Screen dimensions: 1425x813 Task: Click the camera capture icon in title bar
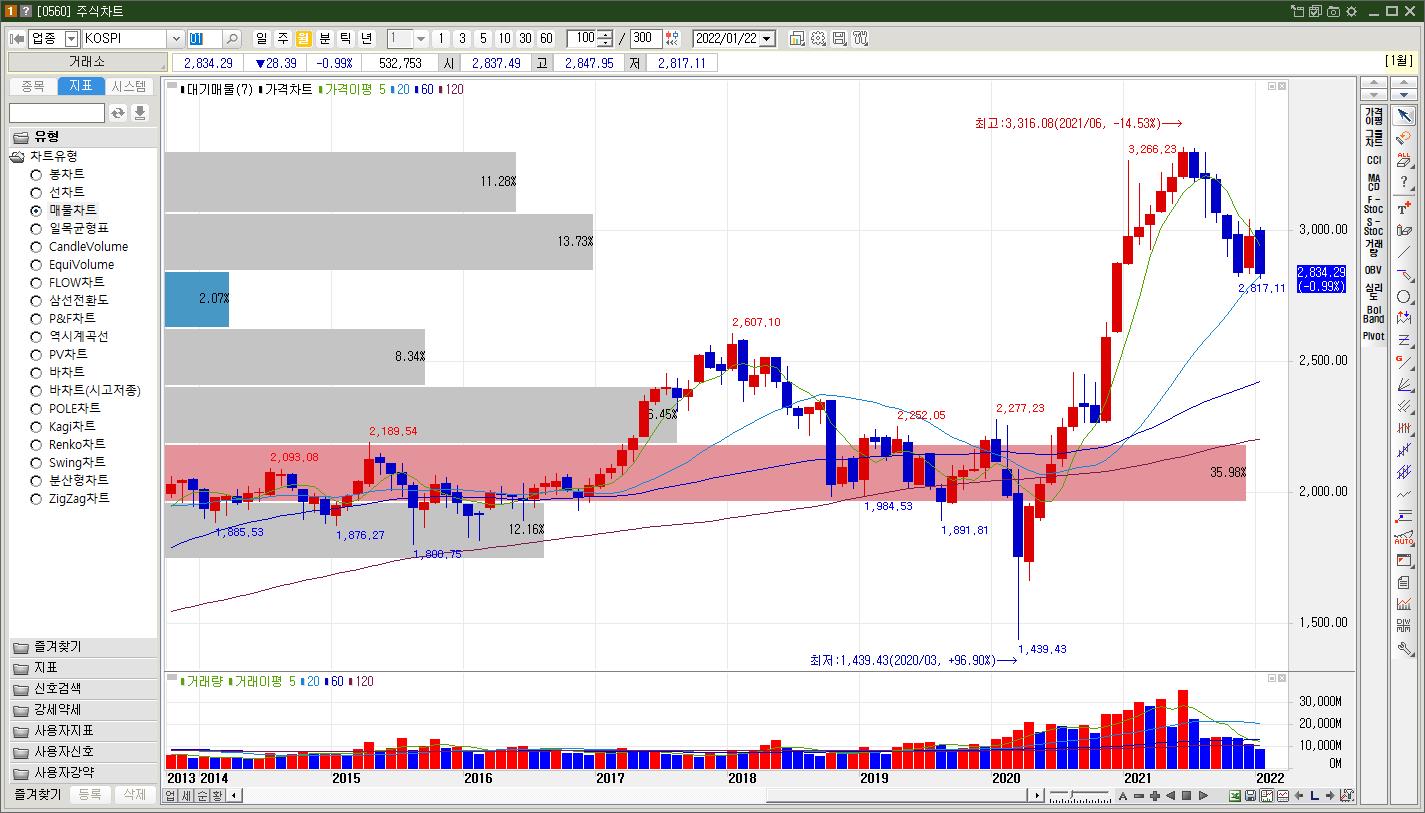1333,11
